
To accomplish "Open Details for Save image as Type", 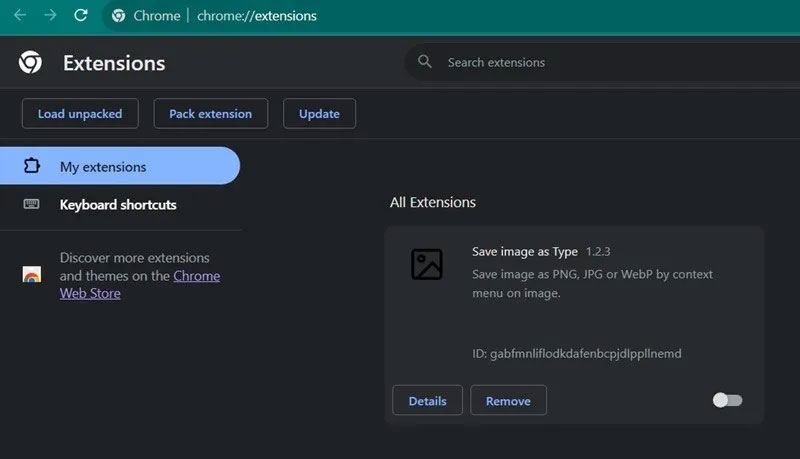I will (x=427, y=400).
